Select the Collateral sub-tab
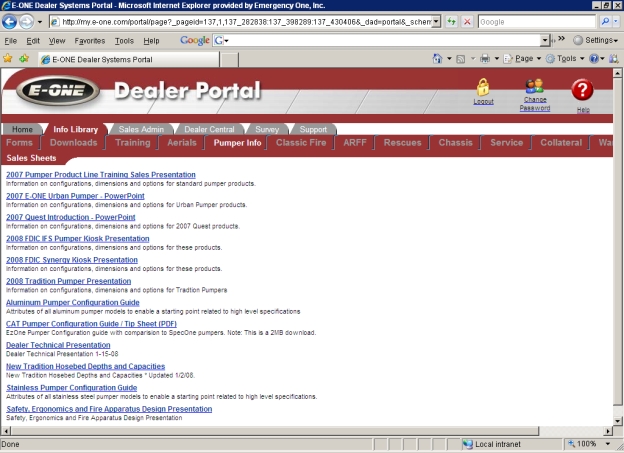 (561, 143)
